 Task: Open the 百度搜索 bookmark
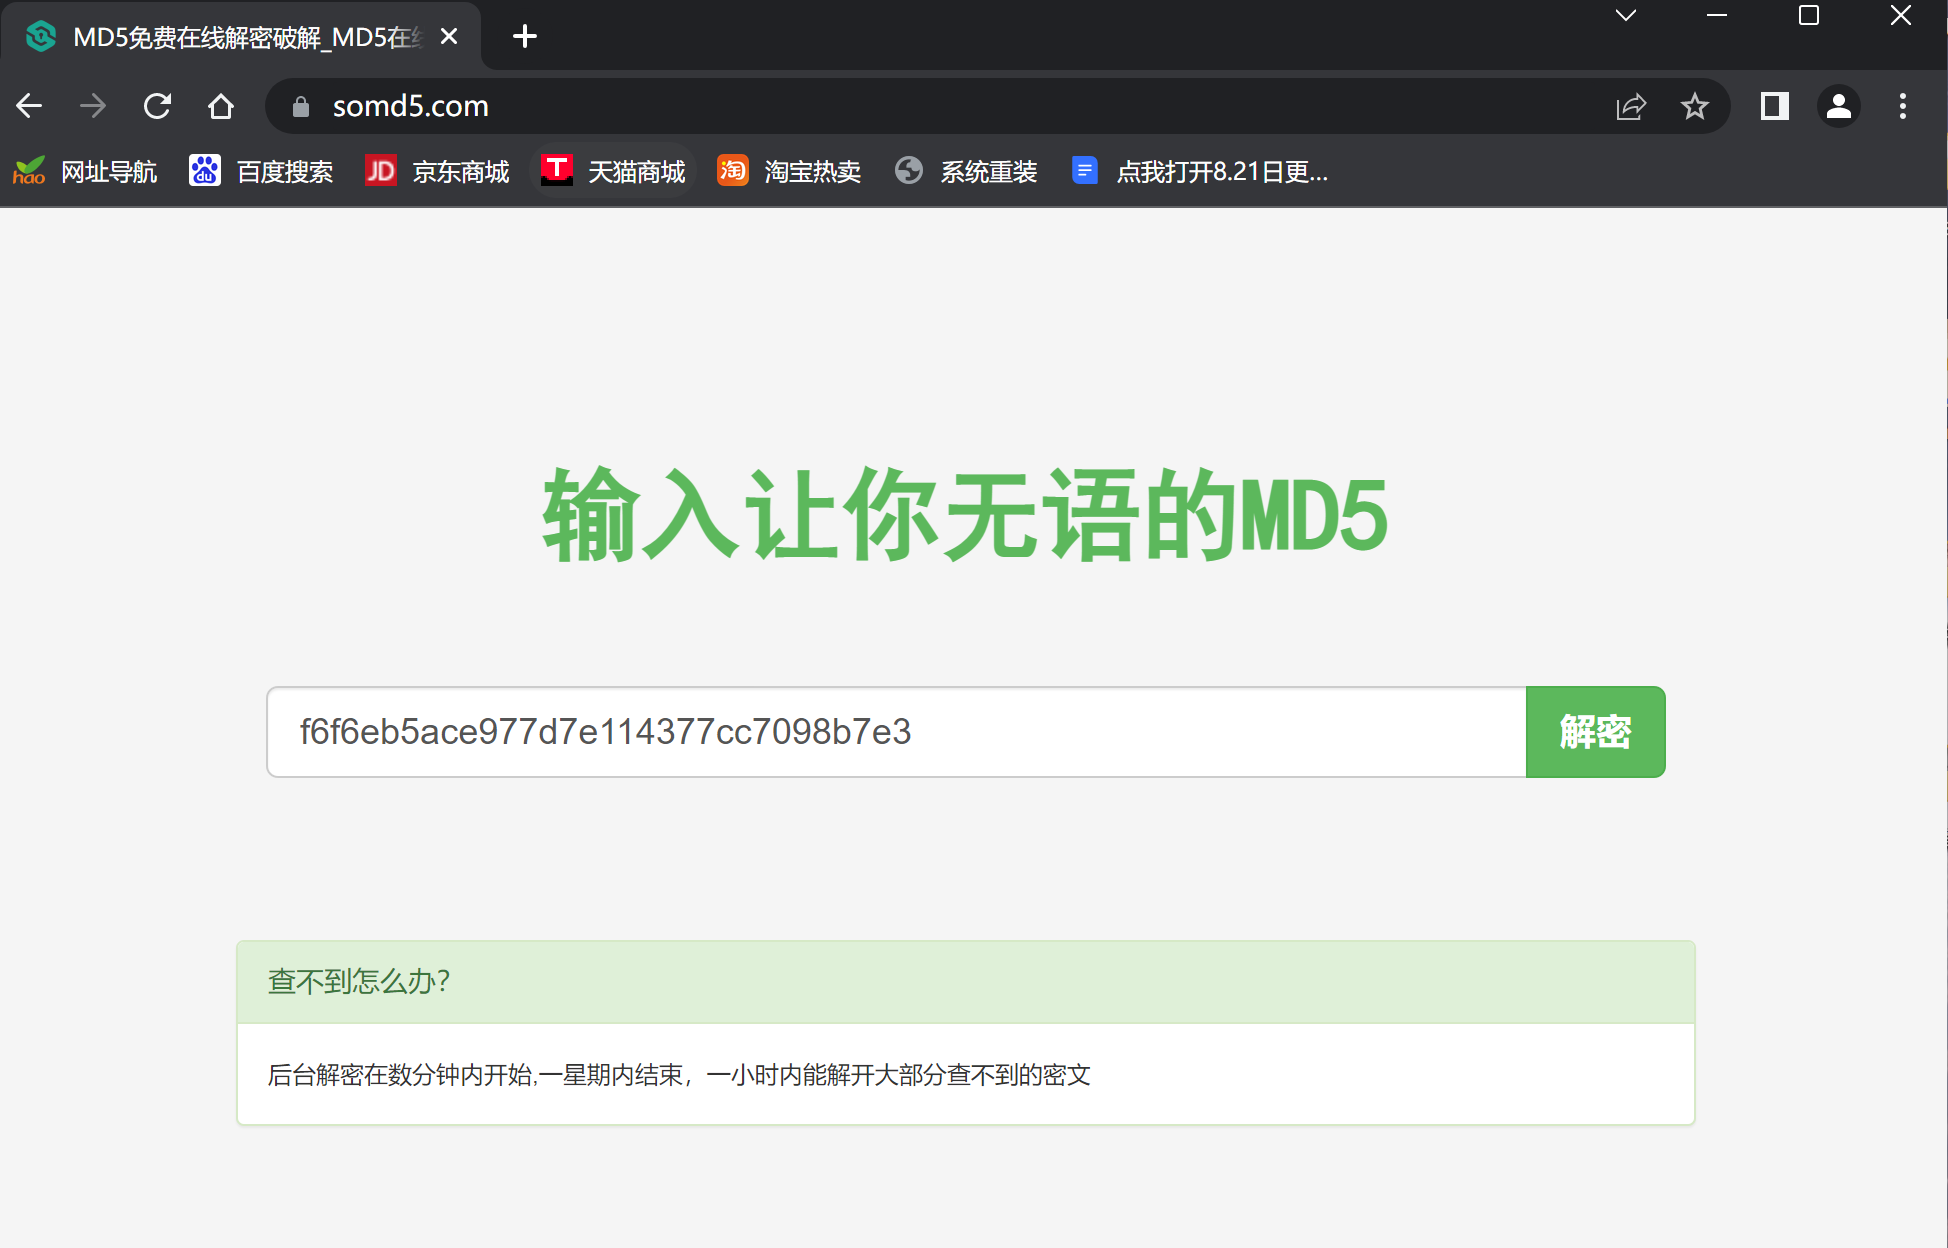tap(261, 172)
